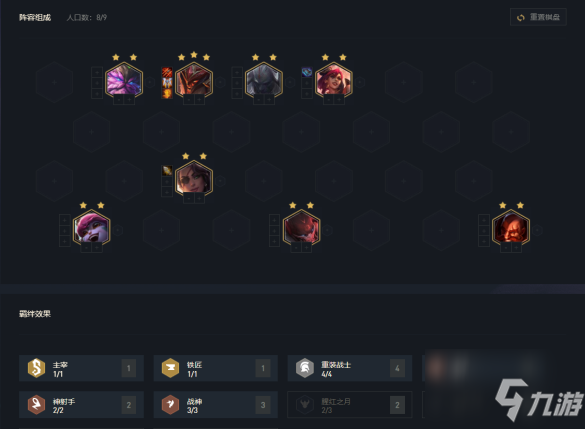Select the gray stone champion hexagon
The width and height of the screenshot is (585, 429).
[x=264, y=81]
